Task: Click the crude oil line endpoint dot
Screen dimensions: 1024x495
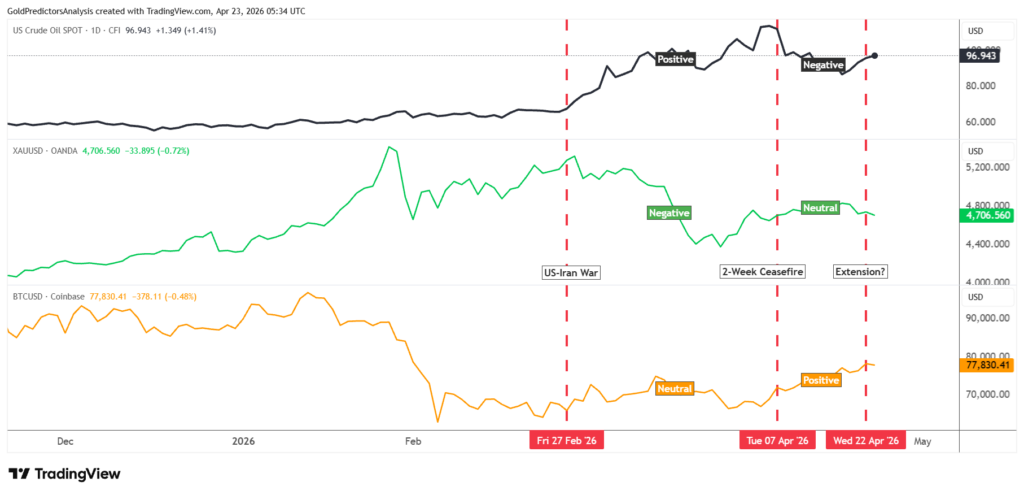Action: 875,55
